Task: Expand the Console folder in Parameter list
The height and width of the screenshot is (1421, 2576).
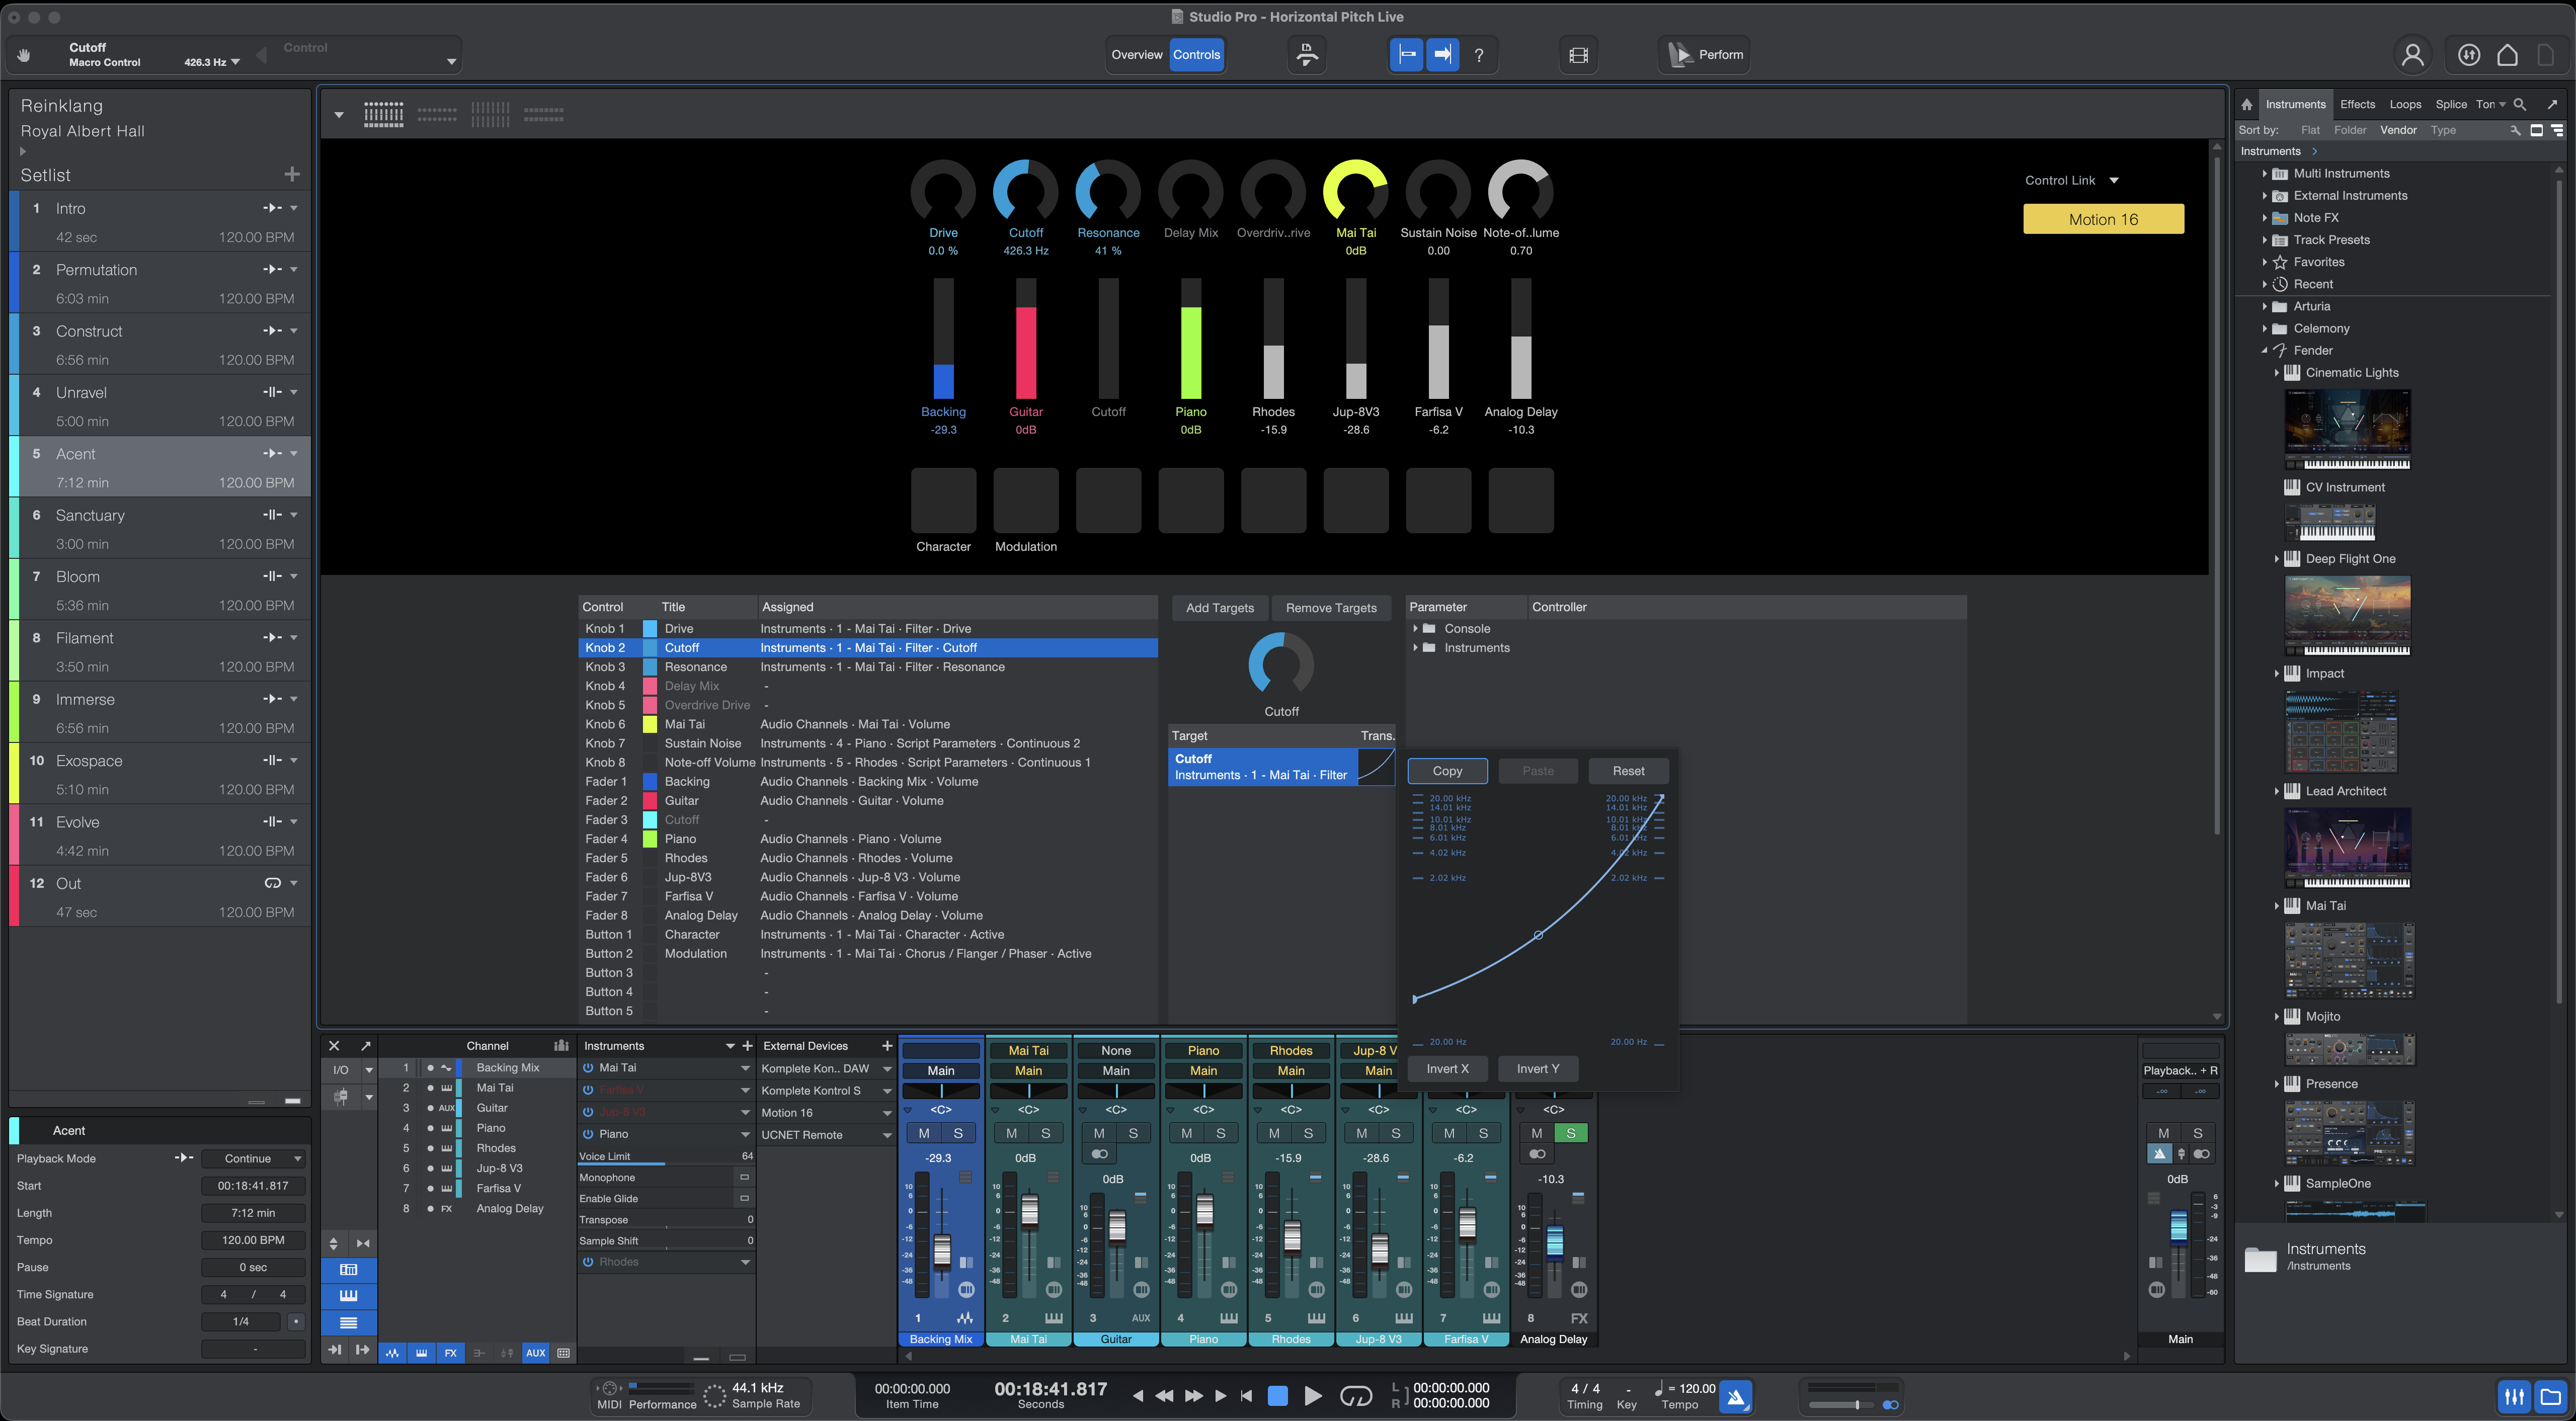Action: [1416, 629]
